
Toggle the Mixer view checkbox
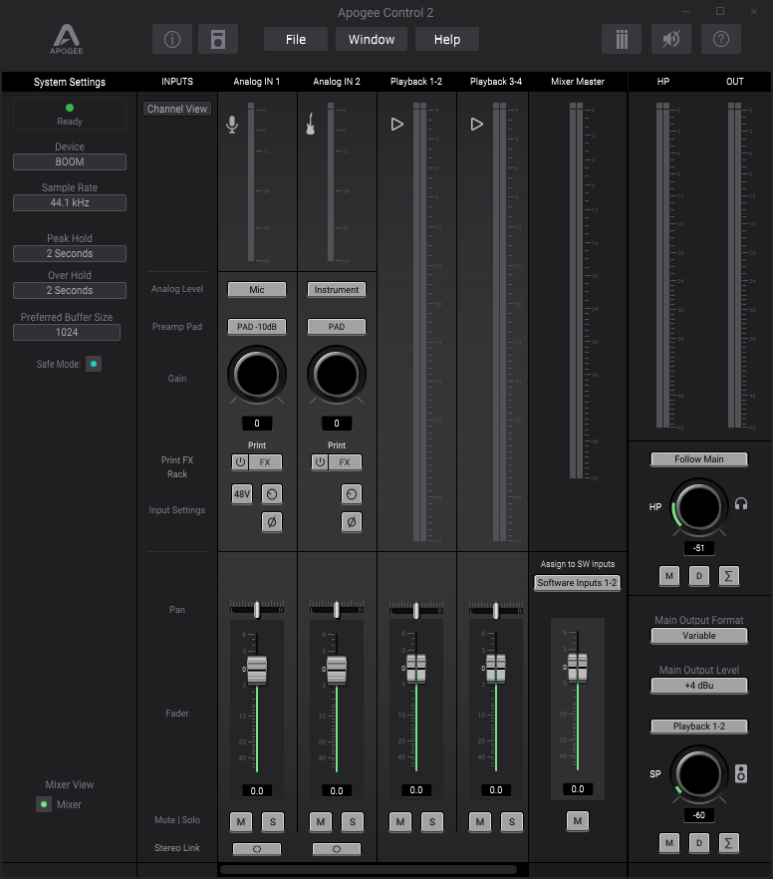point(44,804)
